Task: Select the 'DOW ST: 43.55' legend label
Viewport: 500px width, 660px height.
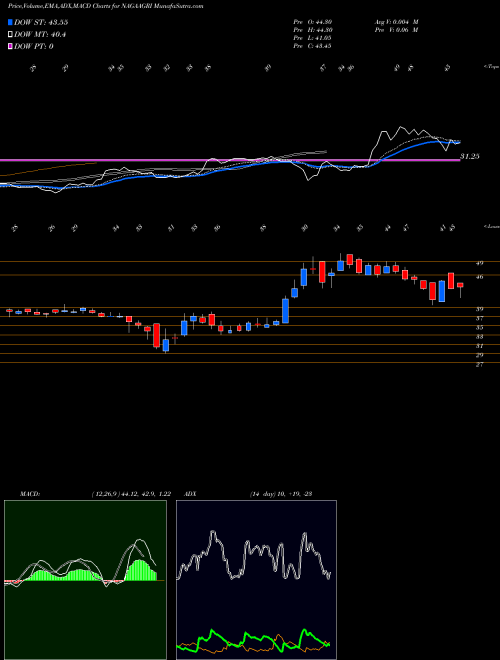Action: [x=41, y=22]
